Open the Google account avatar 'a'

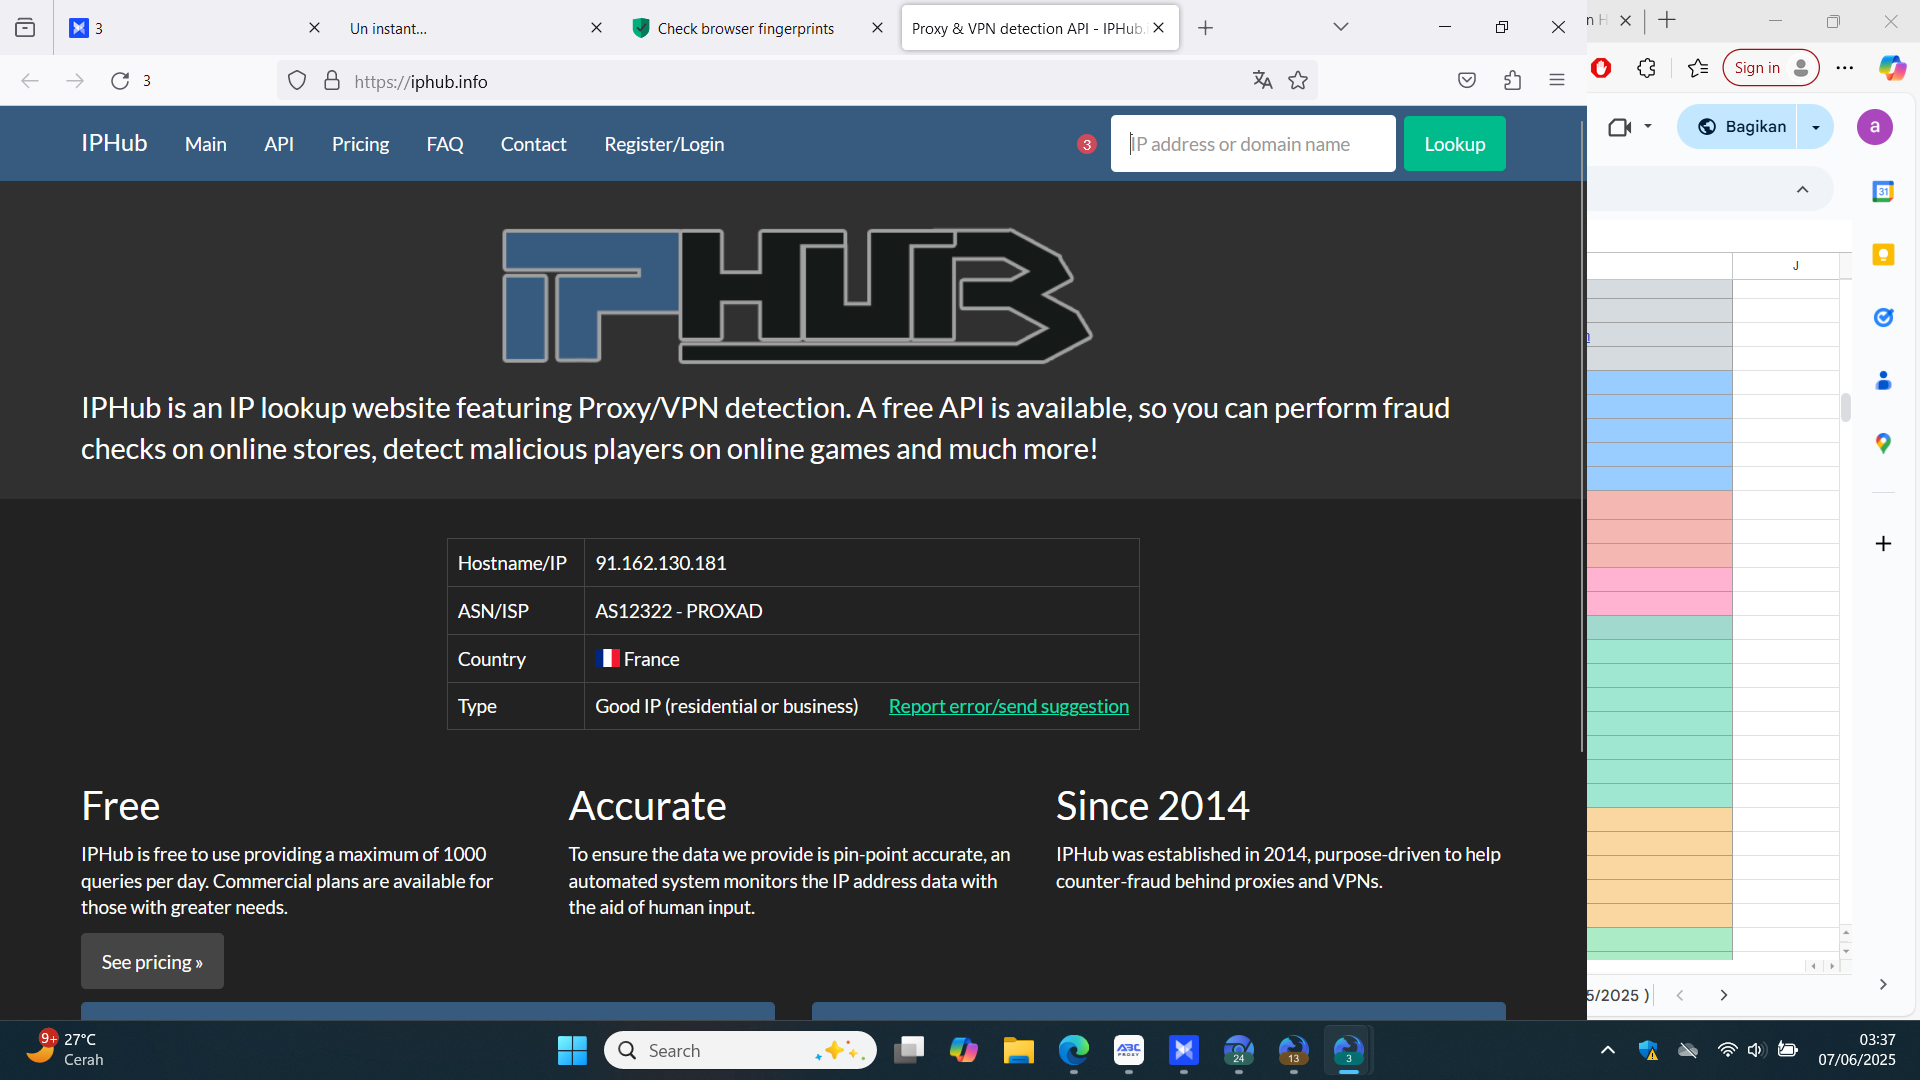point(1874,127)
